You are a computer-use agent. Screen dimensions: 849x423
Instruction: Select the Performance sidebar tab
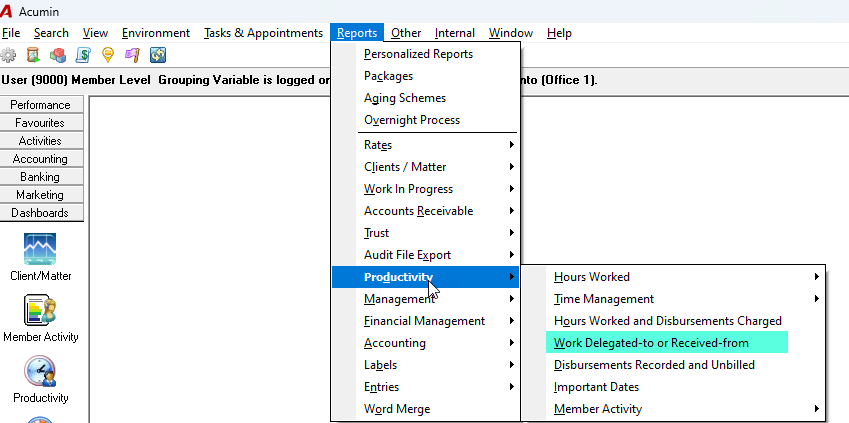(42, 105)
